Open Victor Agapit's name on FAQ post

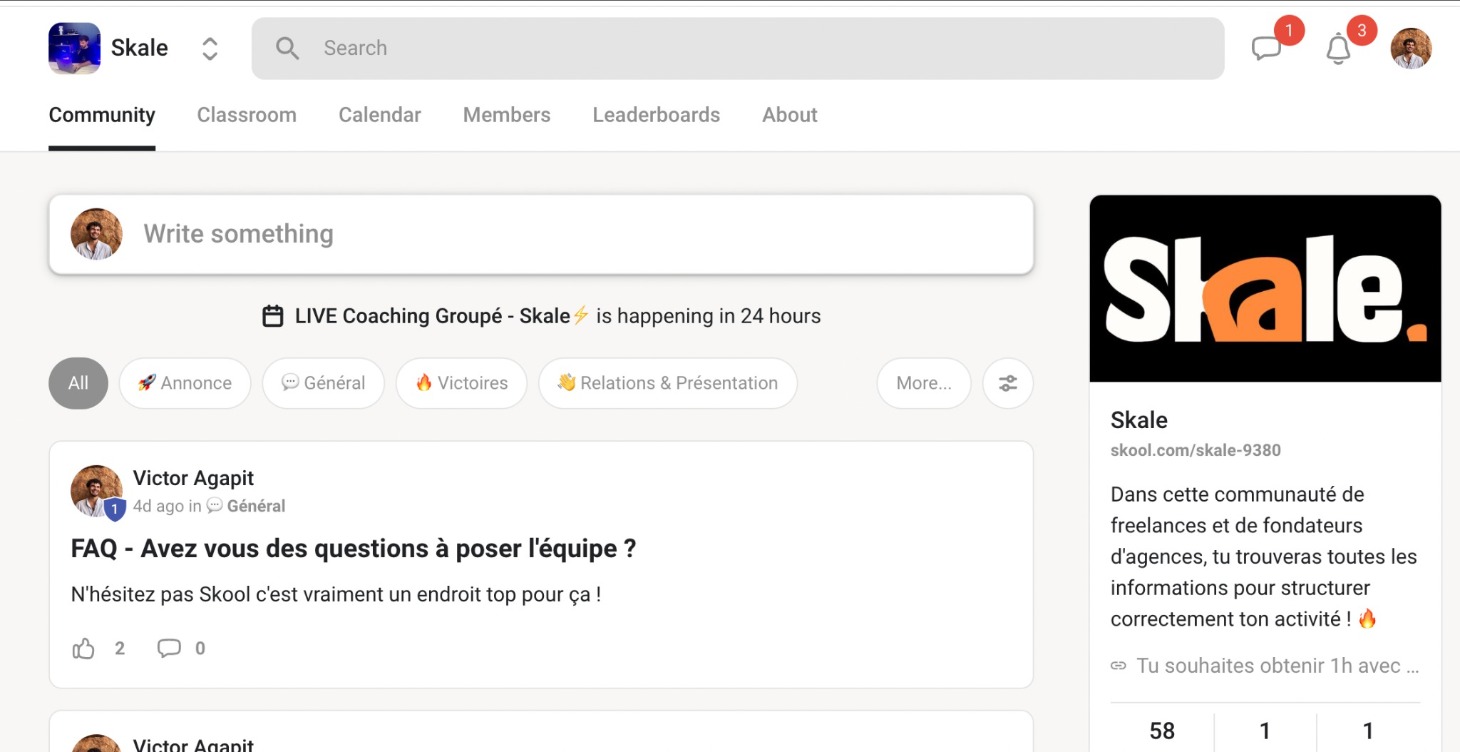tap(194, 478)
